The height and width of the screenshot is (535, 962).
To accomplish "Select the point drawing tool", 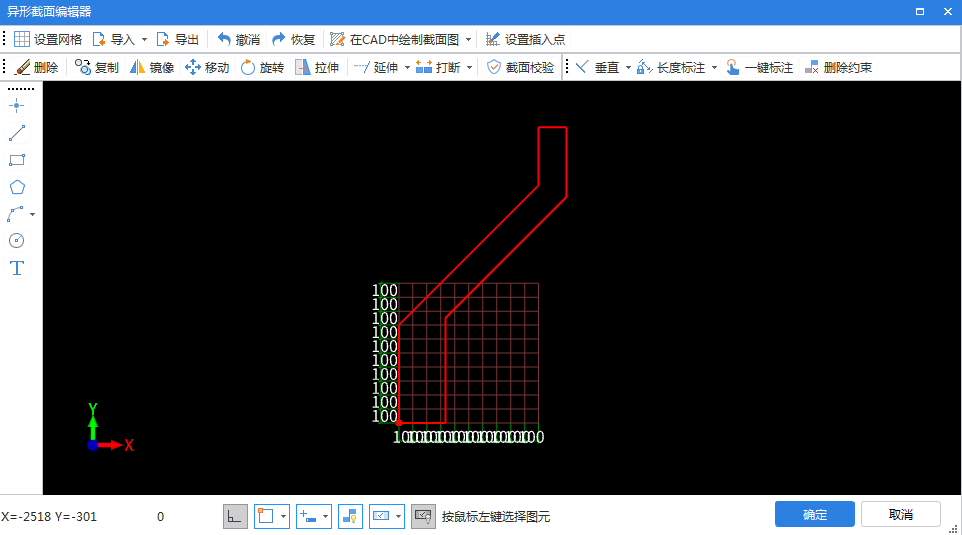I will tap(17, 106).
